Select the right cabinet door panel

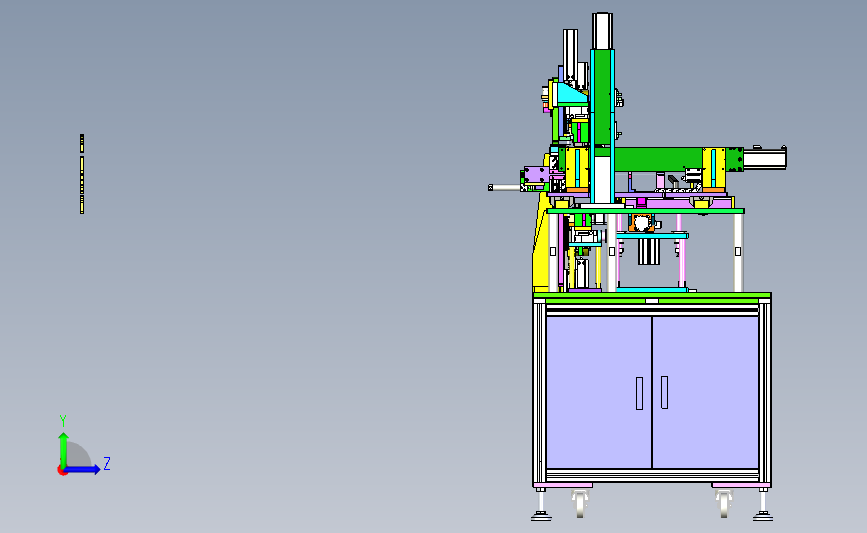tap(706, 392)
